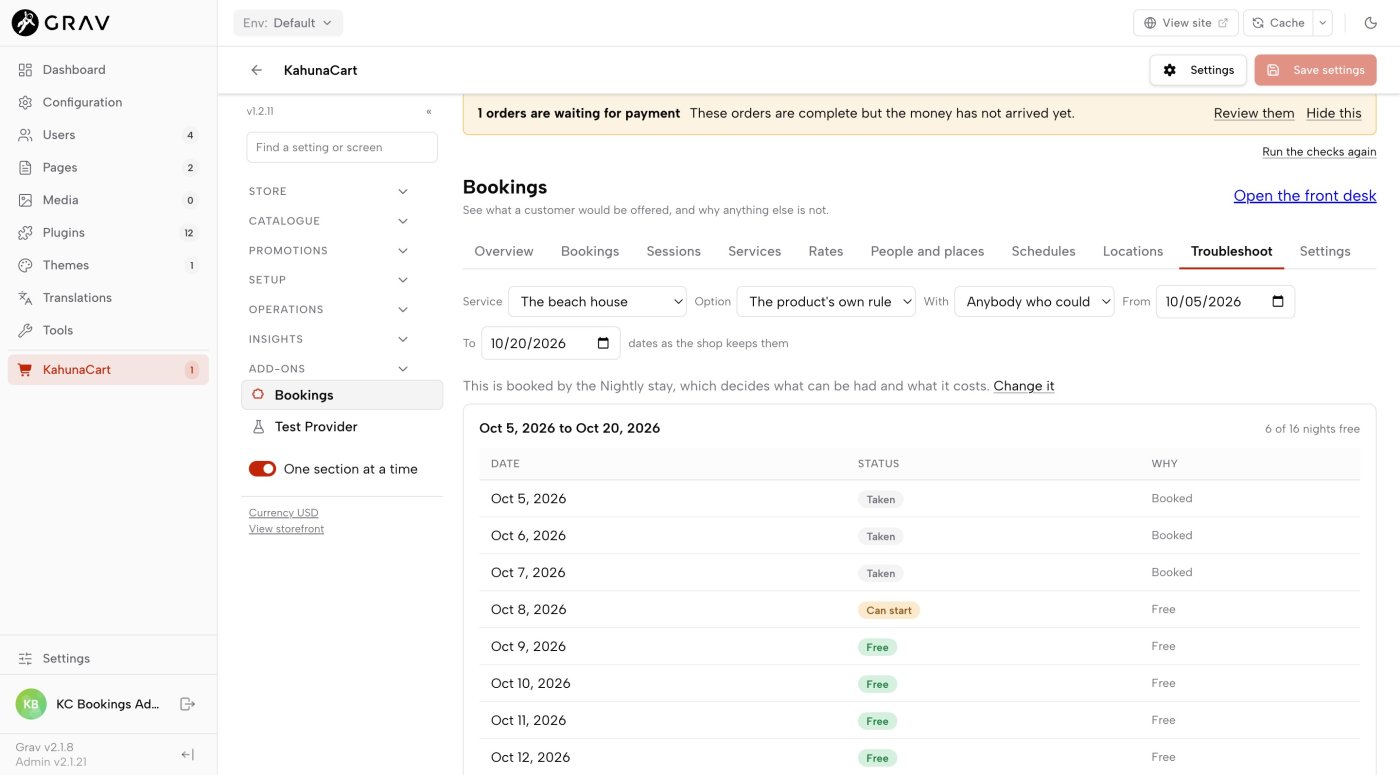Open the To date calendar picker icon
Image resolution: width=1400 pixels, height=775 pixels.
click(x=603, y=343)
